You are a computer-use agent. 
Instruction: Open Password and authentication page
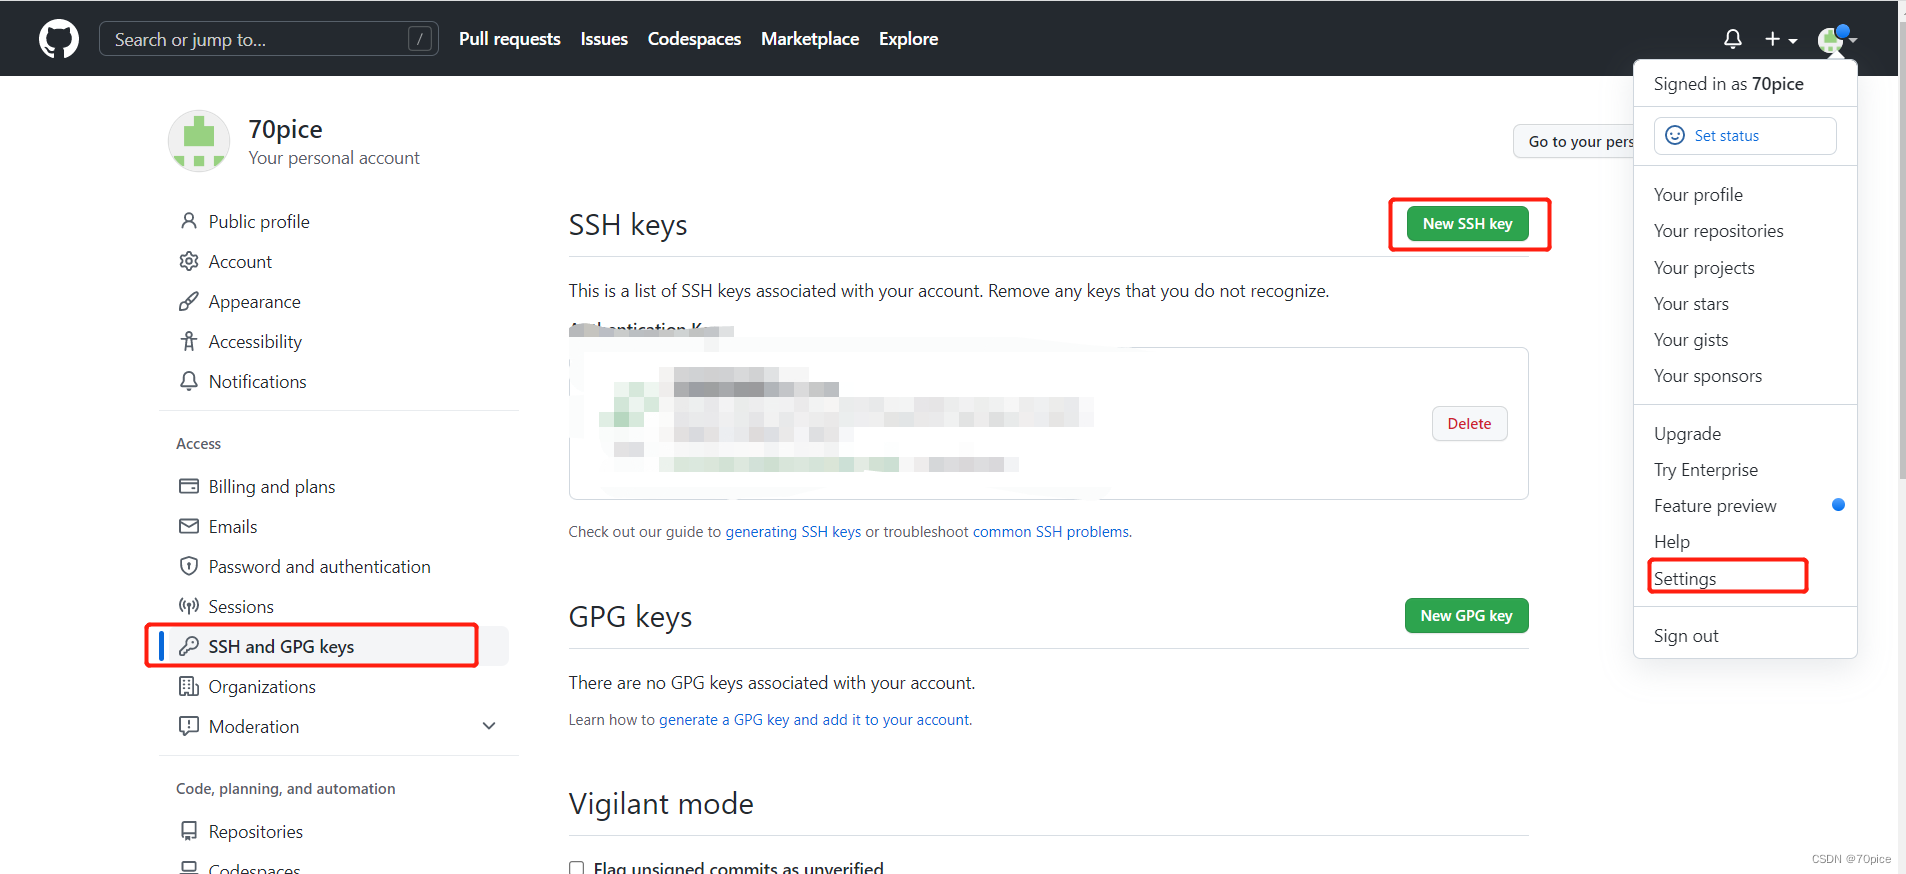tap(319, 566)
